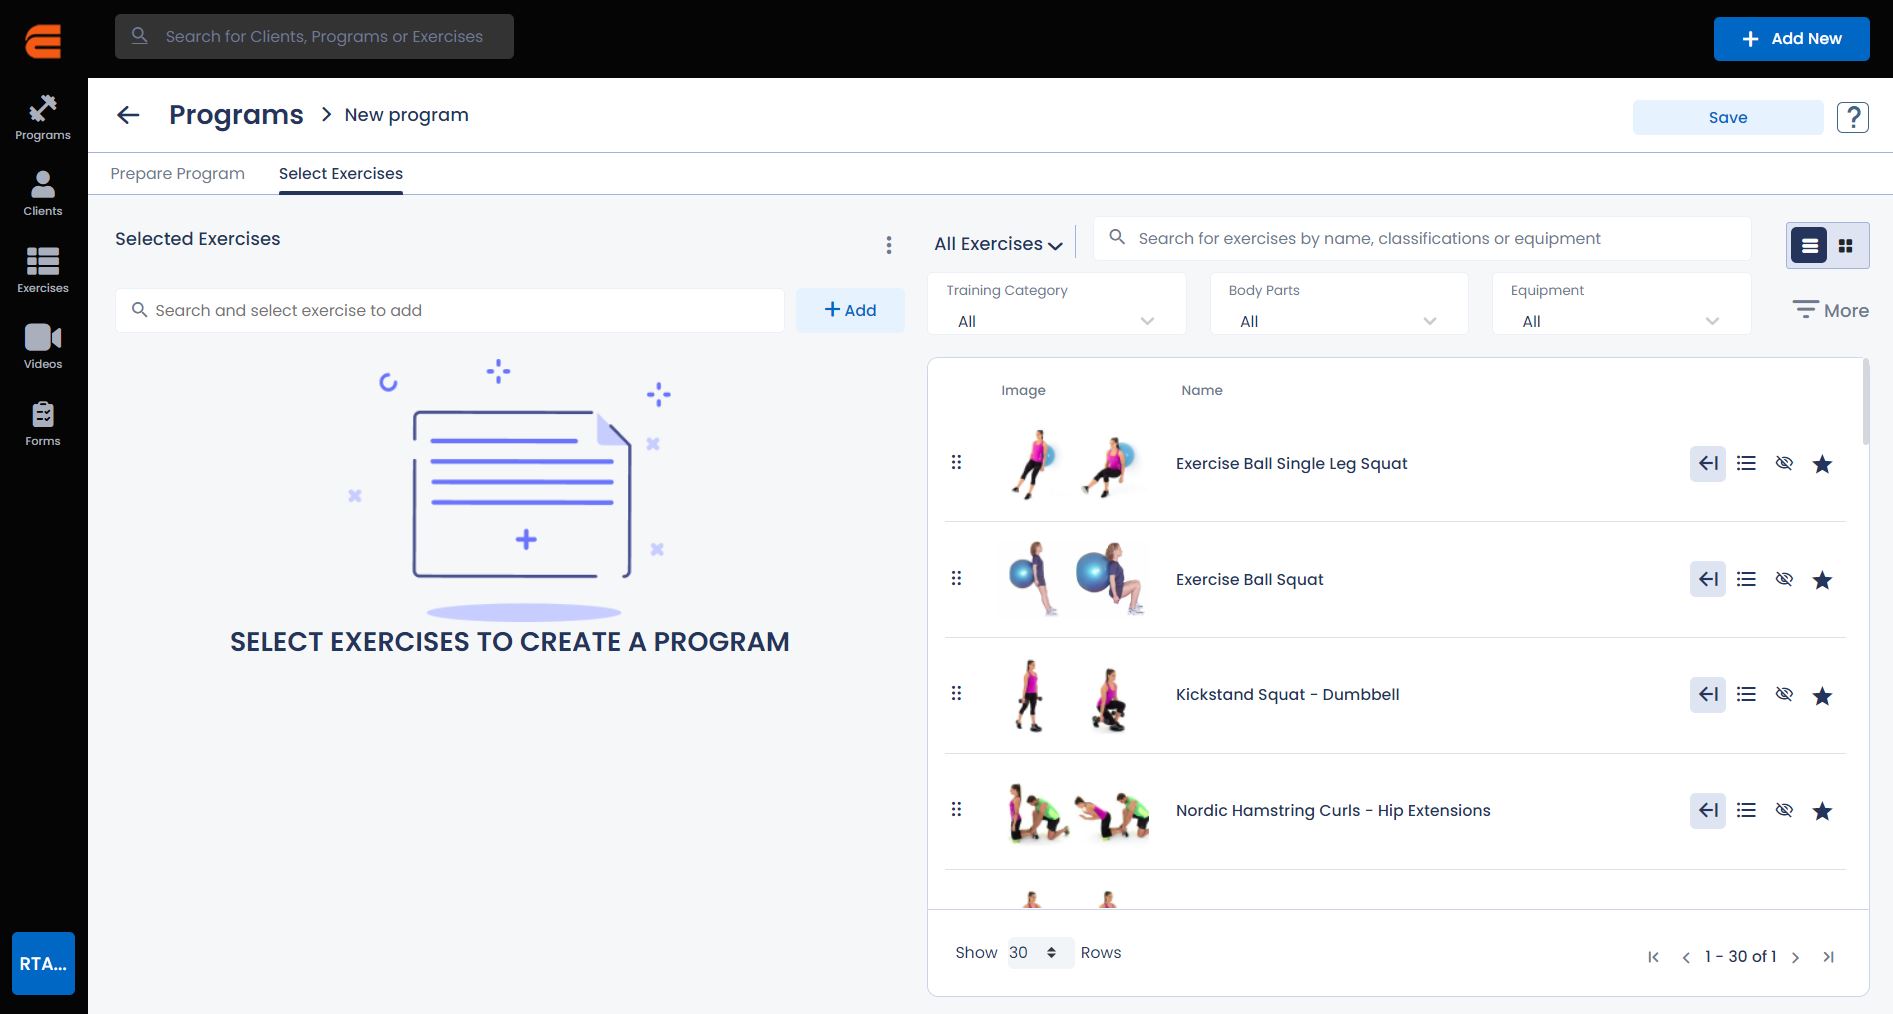Open Programs in the left sidebar

43,117
